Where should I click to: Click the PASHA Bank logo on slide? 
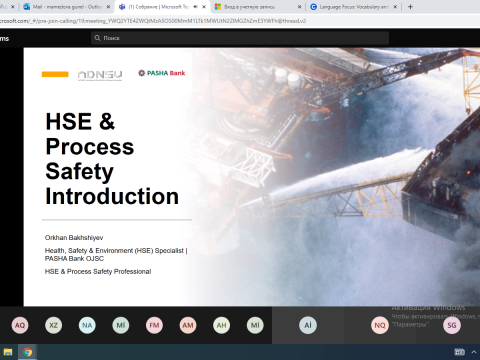click(162, 73)
